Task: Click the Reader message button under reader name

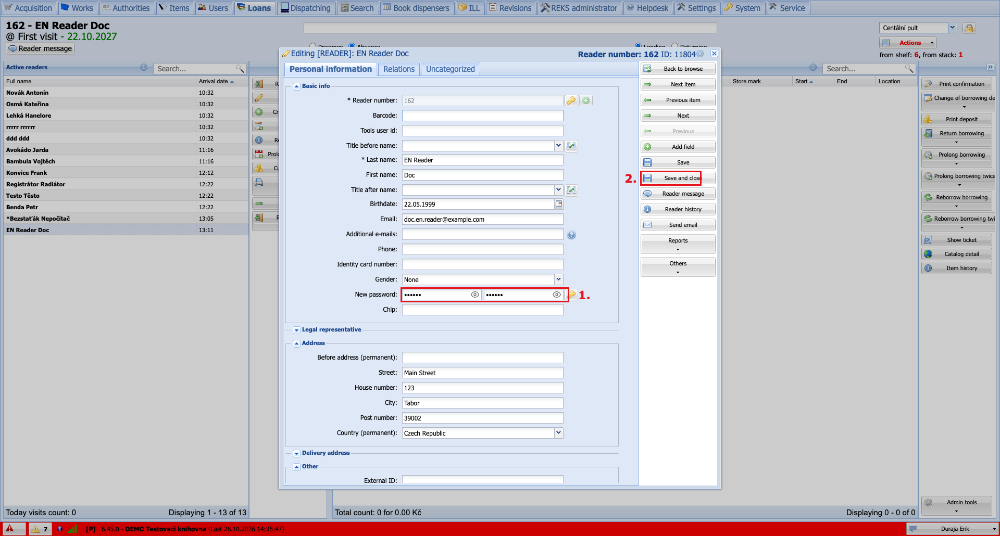Action: pos(40,48)
